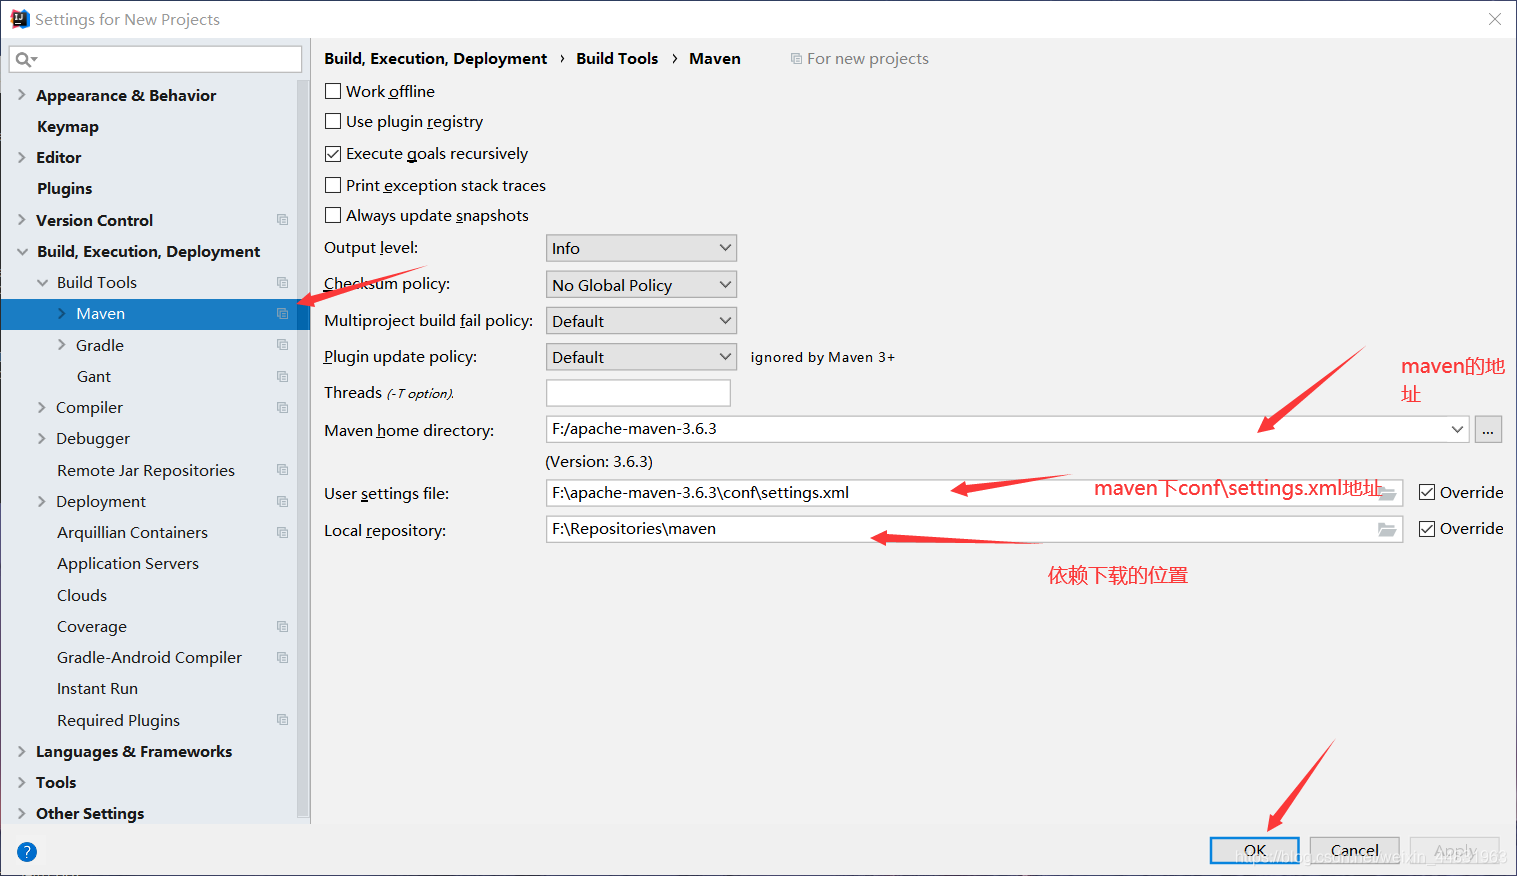Open Application Servers settings
Viewport: 1517px width, 876px height.
tap(128, 563)
